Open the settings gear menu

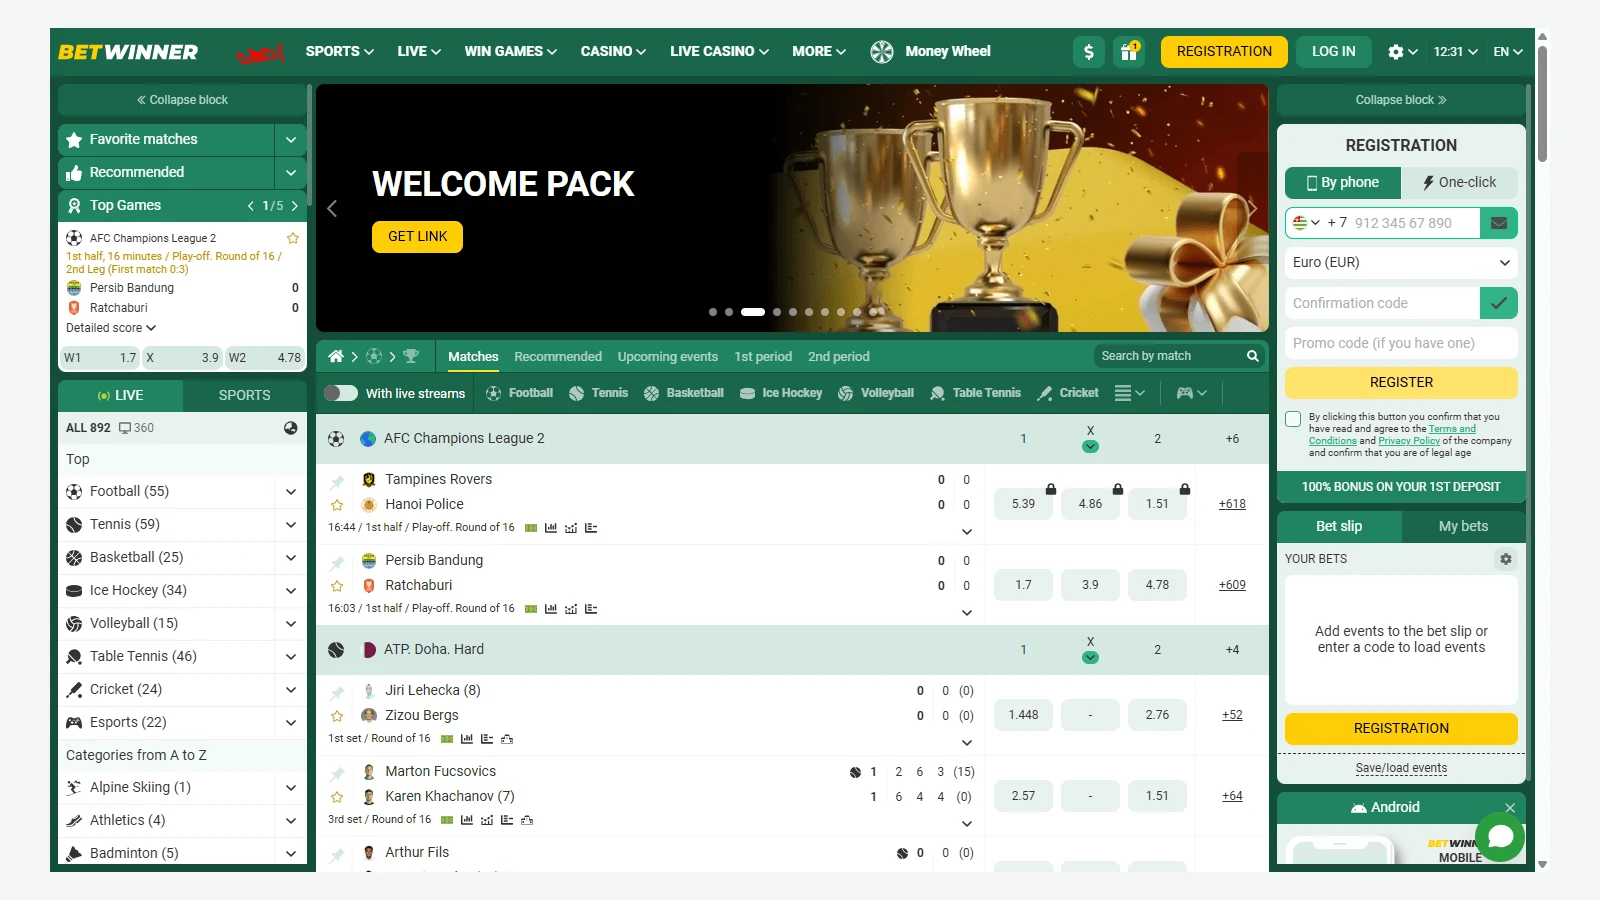pos(1402,52)
